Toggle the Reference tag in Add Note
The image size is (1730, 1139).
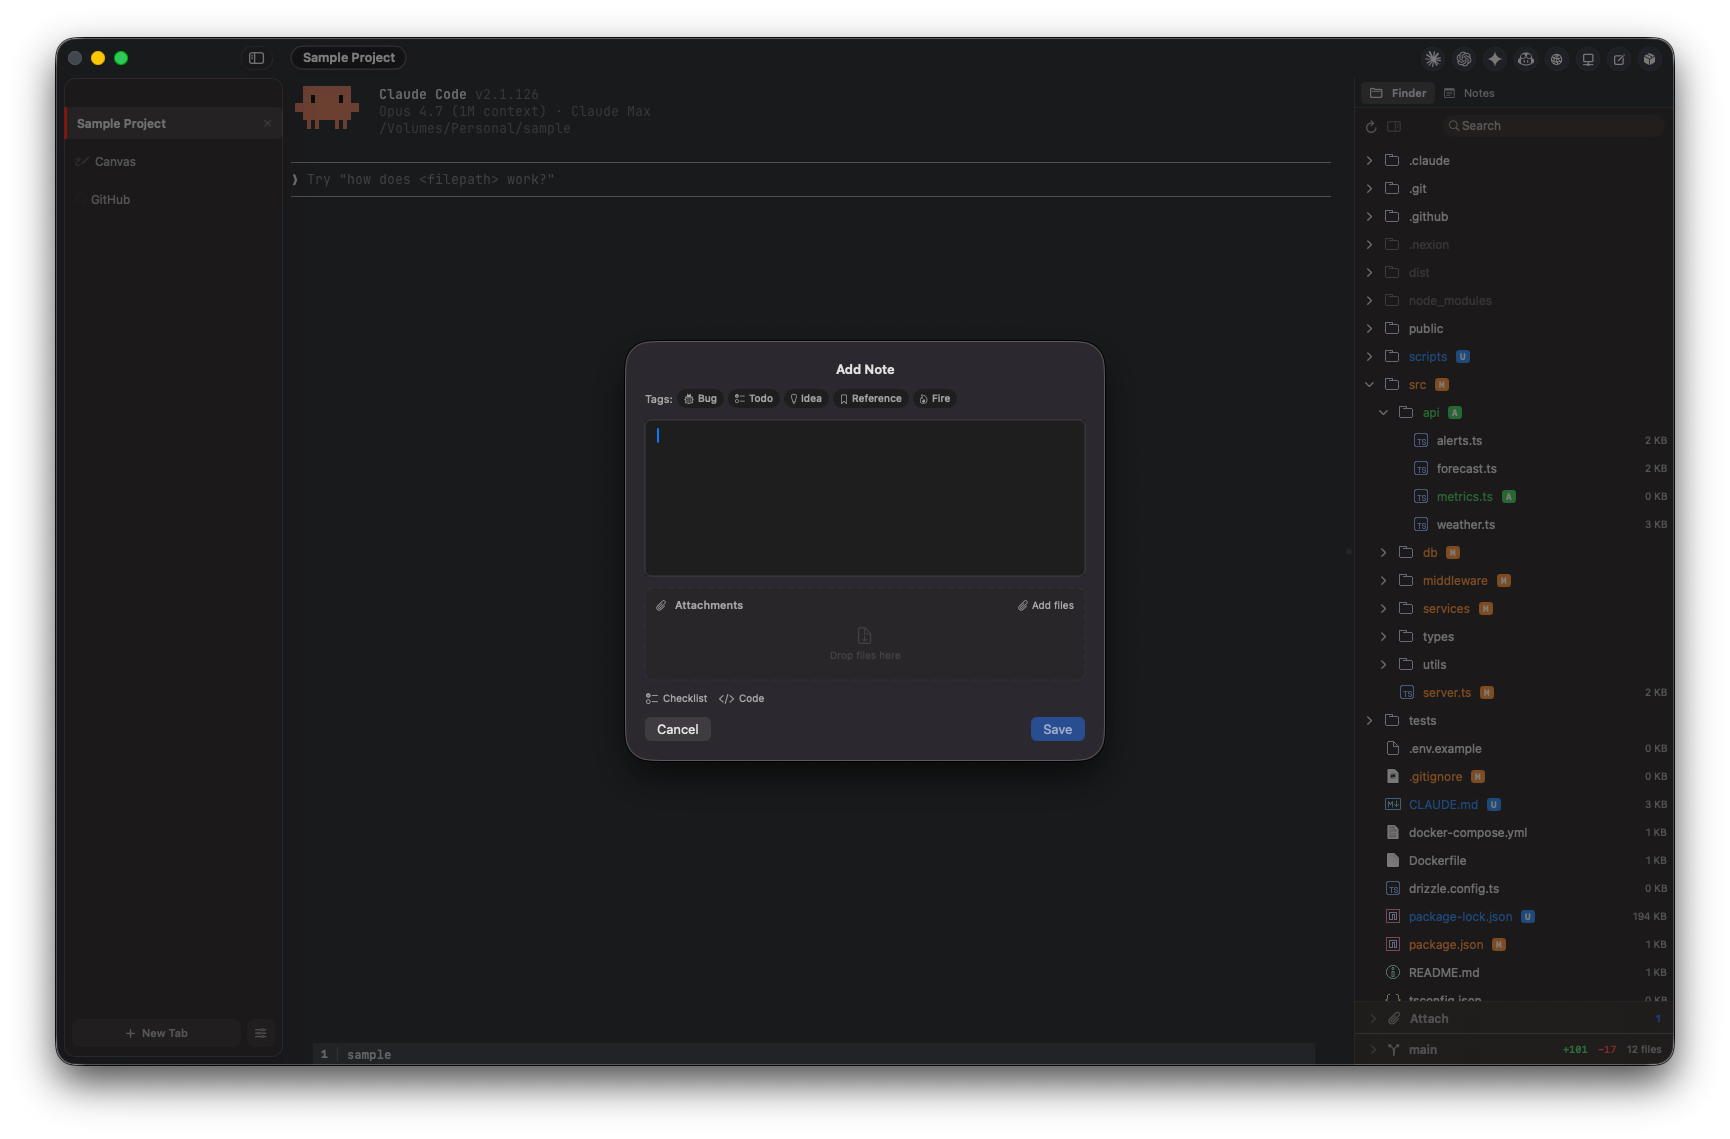871,398
